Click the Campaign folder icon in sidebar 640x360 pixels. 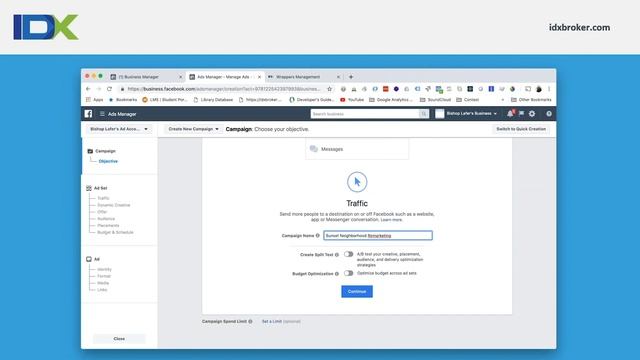point(90,151)
